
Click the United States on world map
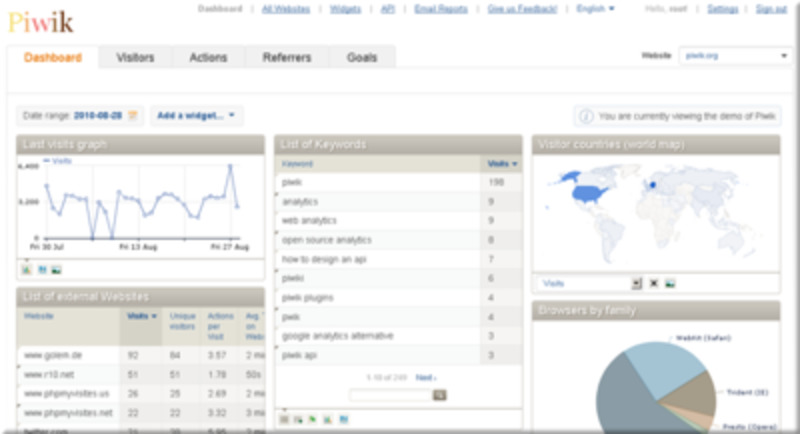coord(588,194)
